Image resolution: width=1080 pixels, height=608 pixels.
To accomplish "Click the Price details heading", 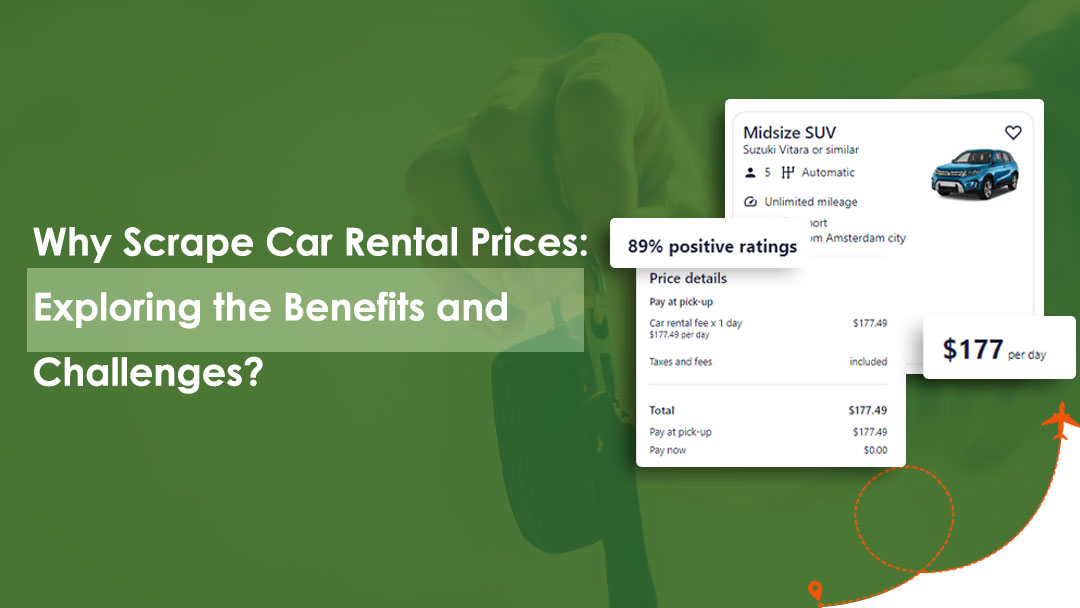I will click(x=688, y=278).
